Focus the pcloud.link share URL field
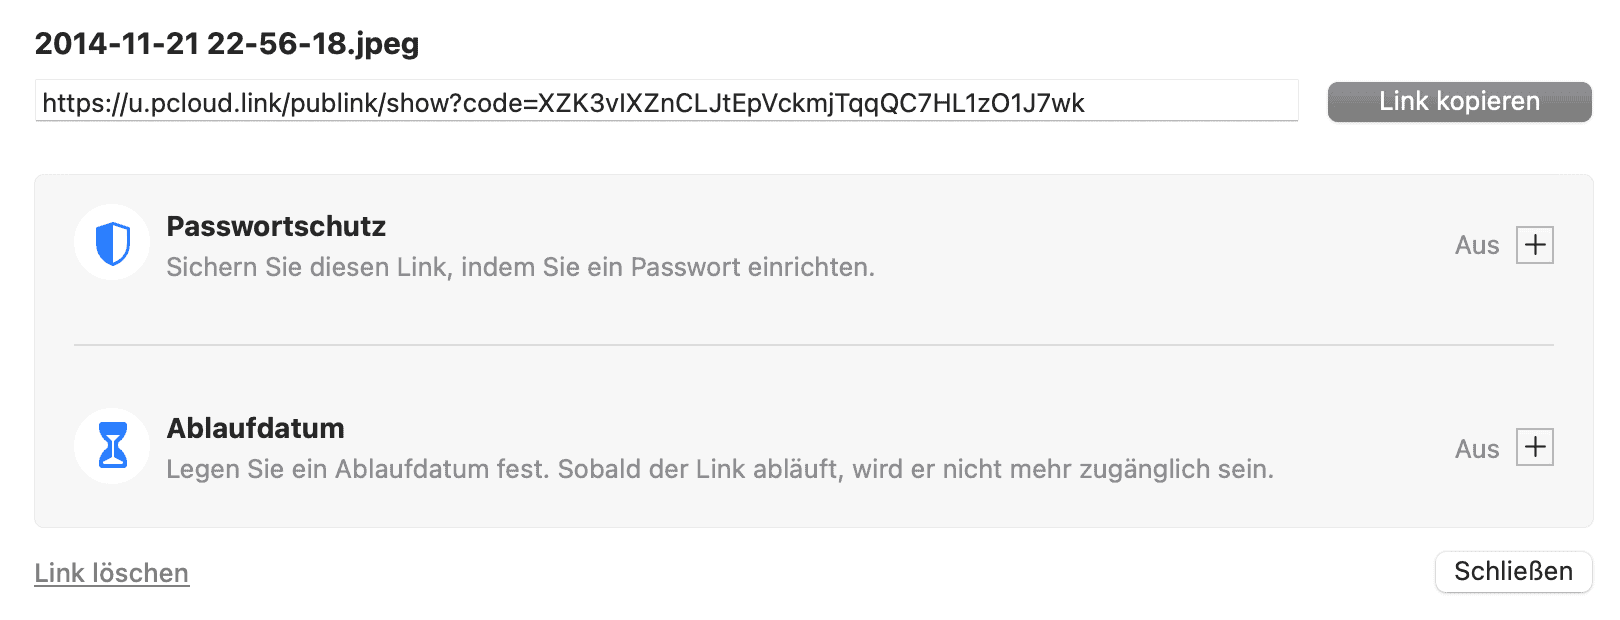Screen dimensions: 1620x620 [666, 101]
